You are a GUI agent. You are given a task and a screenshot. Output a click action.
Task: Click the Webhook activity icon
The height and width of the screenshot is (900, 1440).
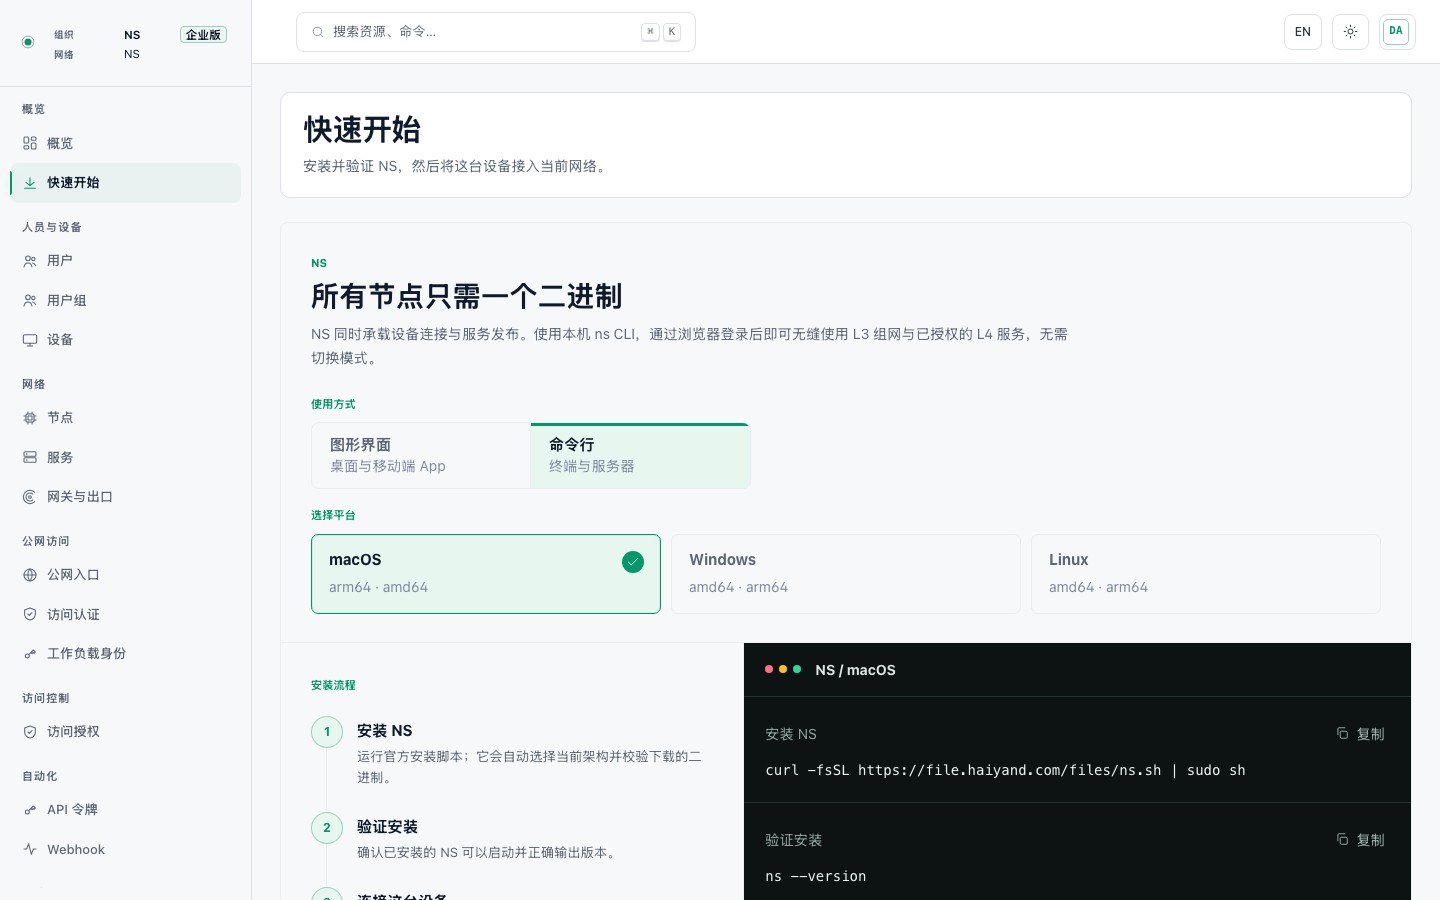[x=30, y=849]
